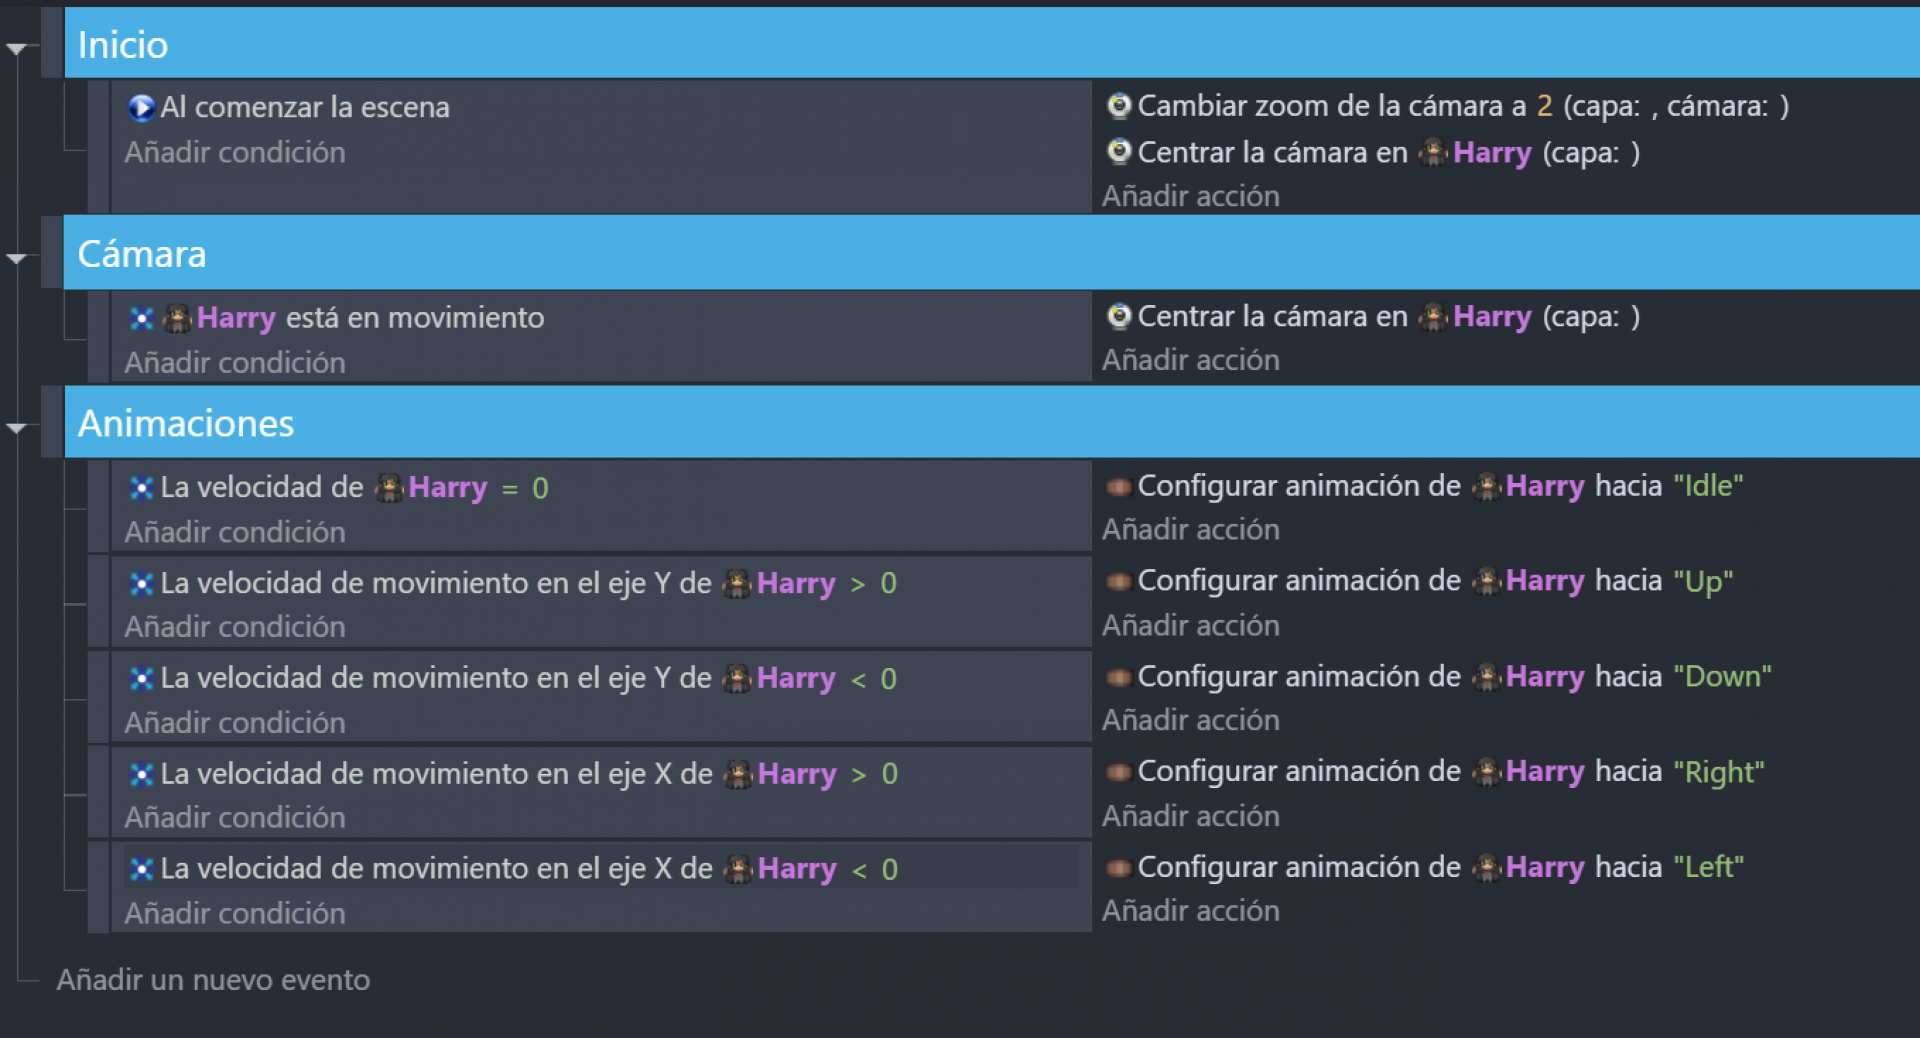Image resolution: width=1920 pixels, height=1038 pixels.
Task: Click the Harry sprite icon in the "Left" animation action
Action: coord(1486,867)
